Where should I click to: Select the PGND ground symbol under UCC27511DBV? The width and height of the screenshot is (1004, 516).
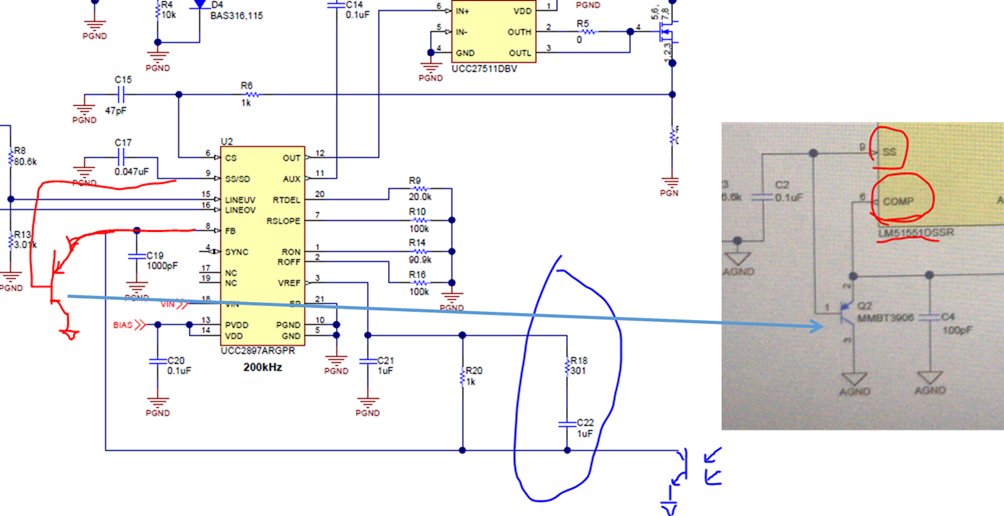[430, 69]
